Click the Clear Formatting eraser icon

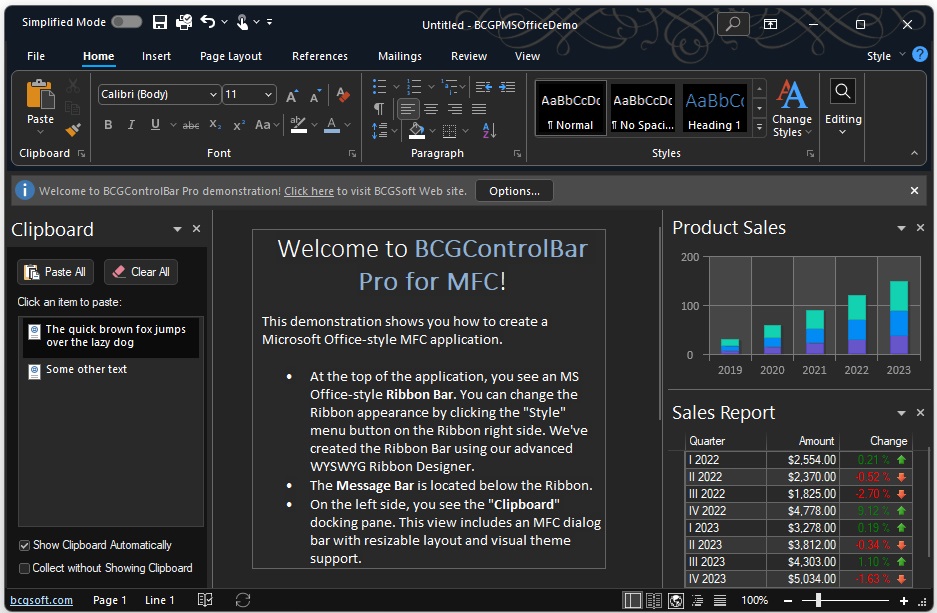343,95
